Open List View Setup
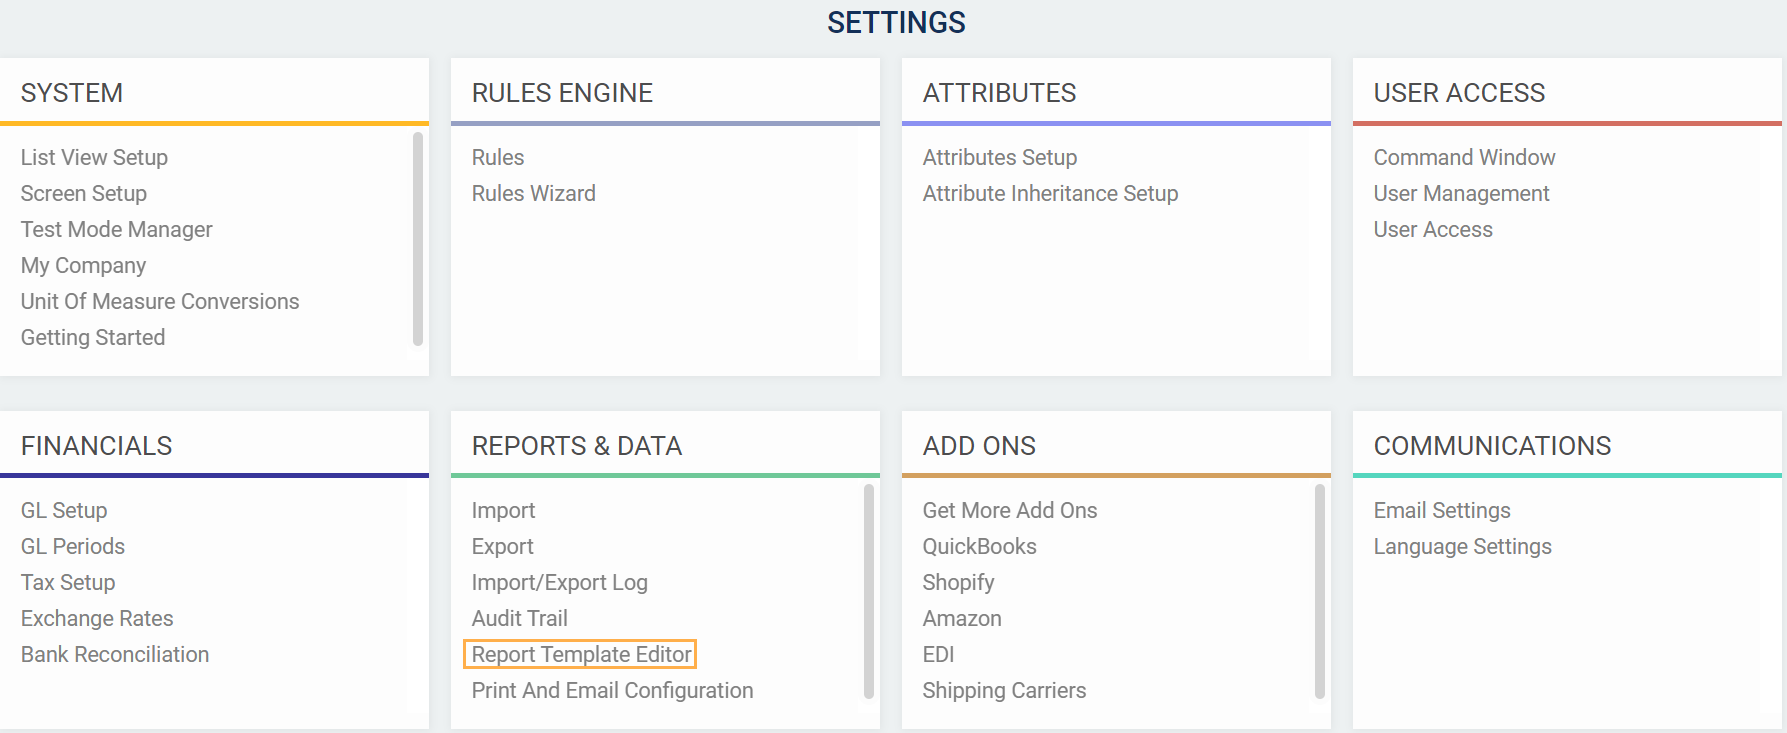 pyautogui.click(x=94, y=157)
